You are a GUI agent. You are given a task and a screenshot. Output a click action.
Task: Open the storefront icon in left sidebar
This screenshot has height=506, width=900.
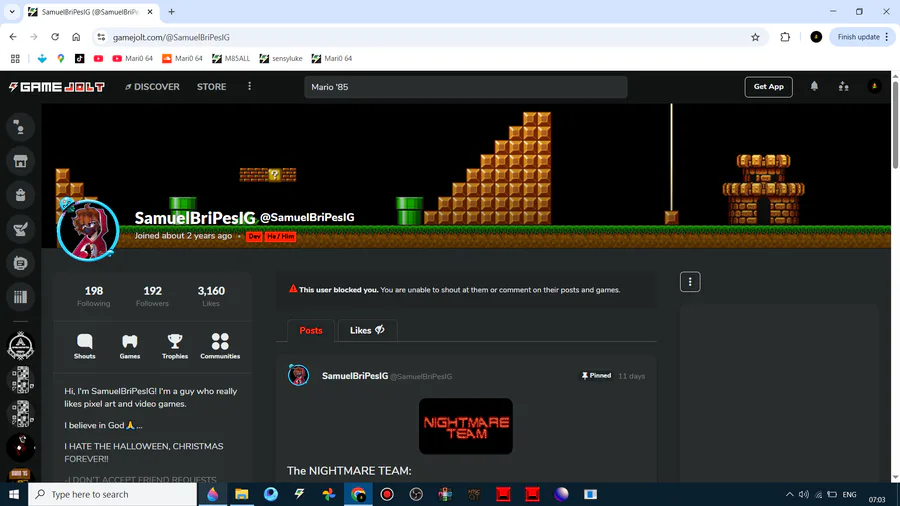pos(20,161)
